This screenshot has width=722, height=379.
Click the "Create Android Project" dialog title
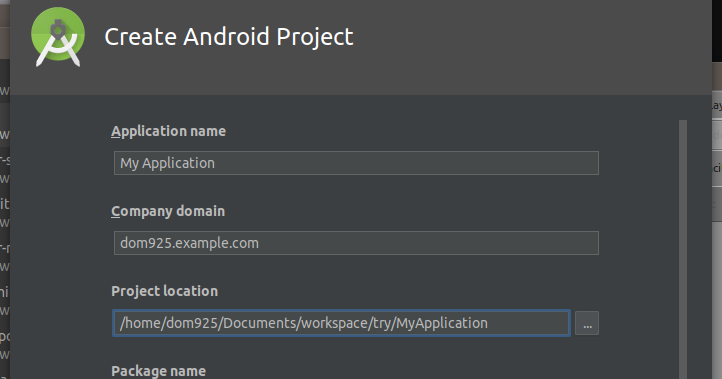click(229, 37)
